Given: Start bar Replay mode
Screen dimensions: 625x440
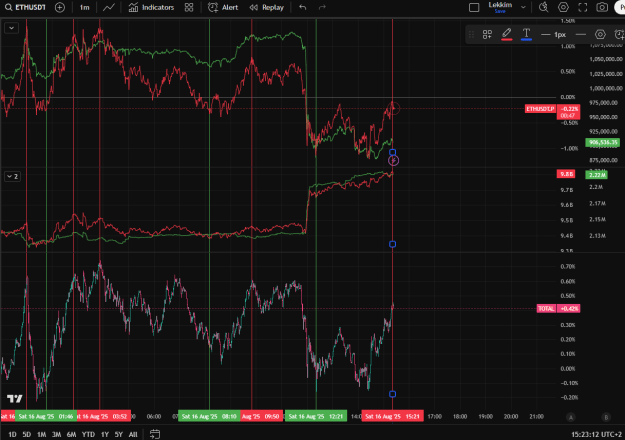Looking at the screenshot, I should point(267,7).
